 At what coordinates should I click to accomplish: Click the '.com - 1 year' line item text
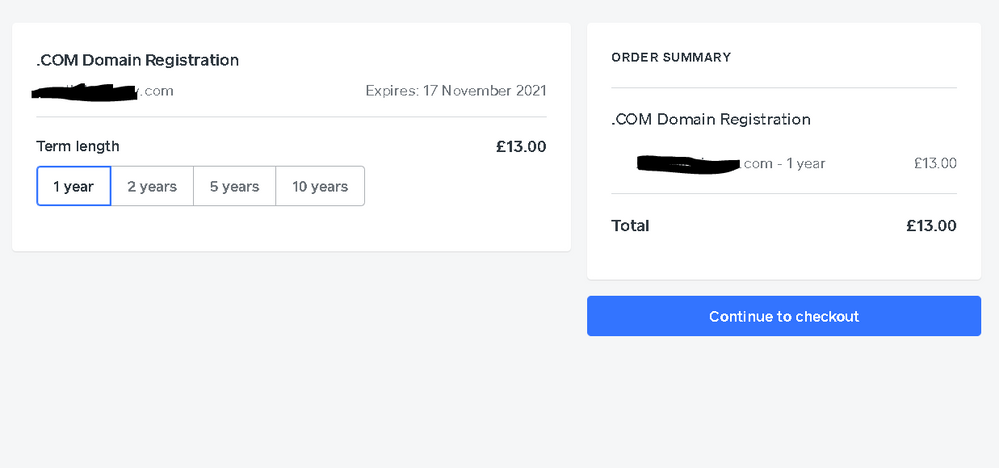784,163
